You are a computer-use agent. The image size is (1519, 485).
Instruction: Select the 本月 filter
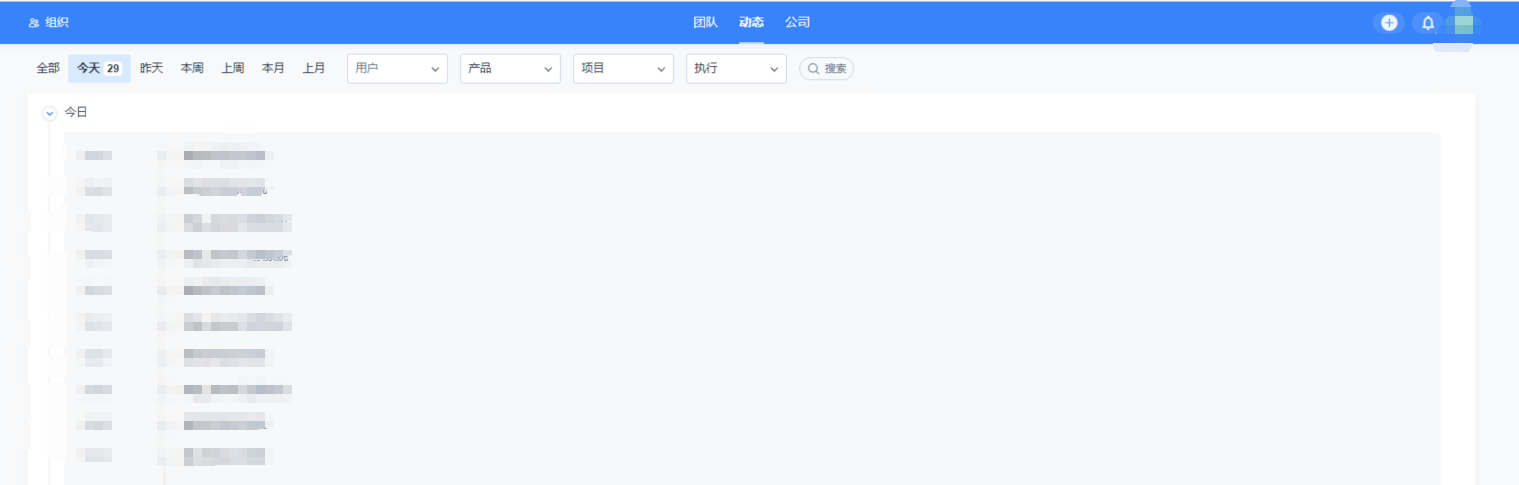click(x=273, y=69)
